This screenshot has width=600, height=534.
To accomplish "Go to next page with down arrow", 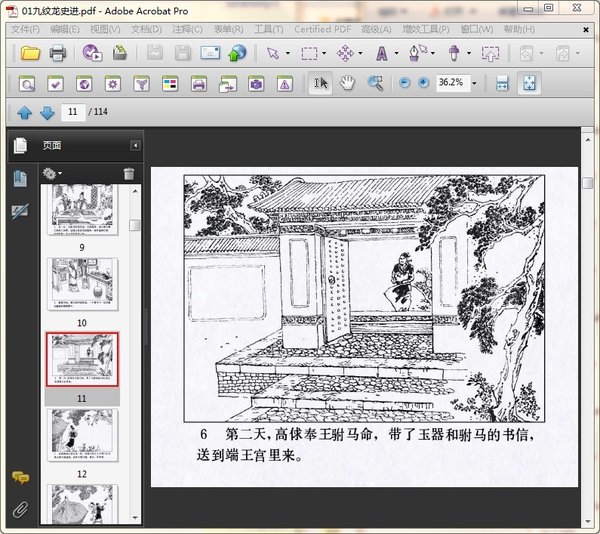I will pyautogui.click(x=47, y=112).
